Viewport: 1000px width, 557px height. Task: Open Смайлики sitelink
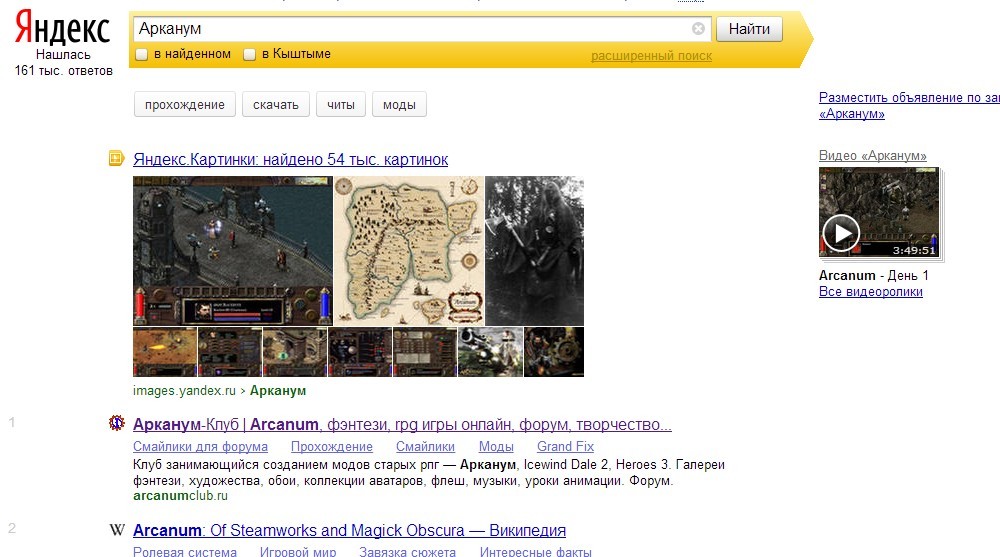point(425,447)
